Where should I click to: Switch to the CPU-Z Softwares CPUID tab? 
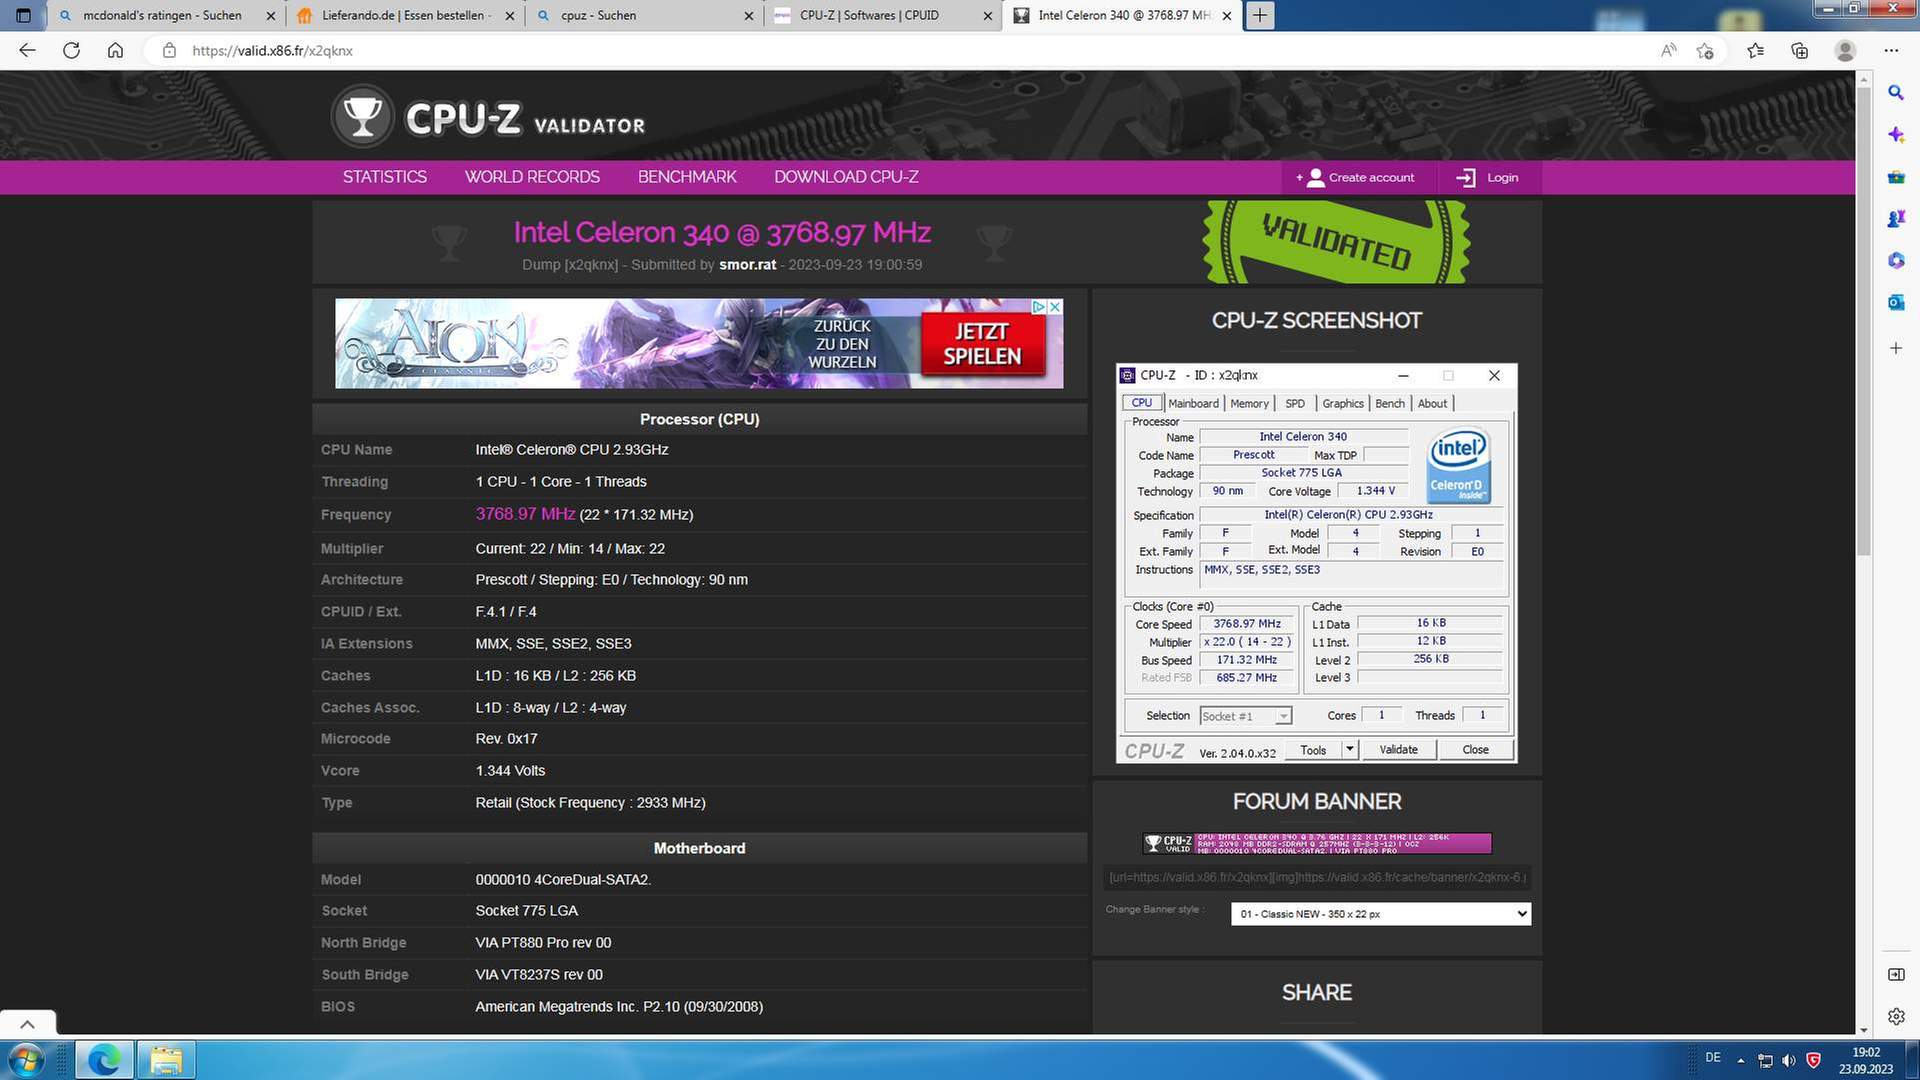coord(883,15)
